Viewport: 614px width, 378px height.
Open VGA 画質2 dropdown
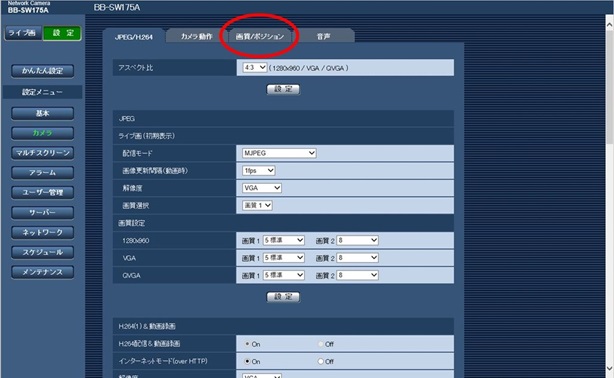click(x=357, y=258)
